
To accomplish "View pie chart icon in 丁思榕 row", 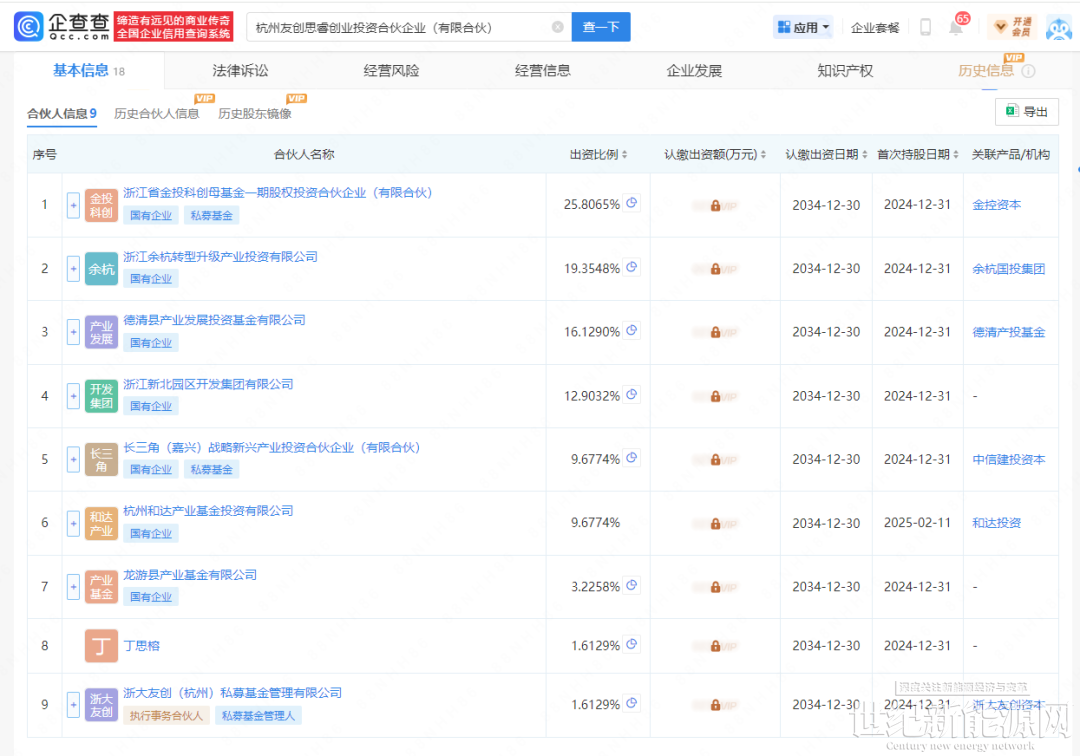I will (x=632, y=644).
